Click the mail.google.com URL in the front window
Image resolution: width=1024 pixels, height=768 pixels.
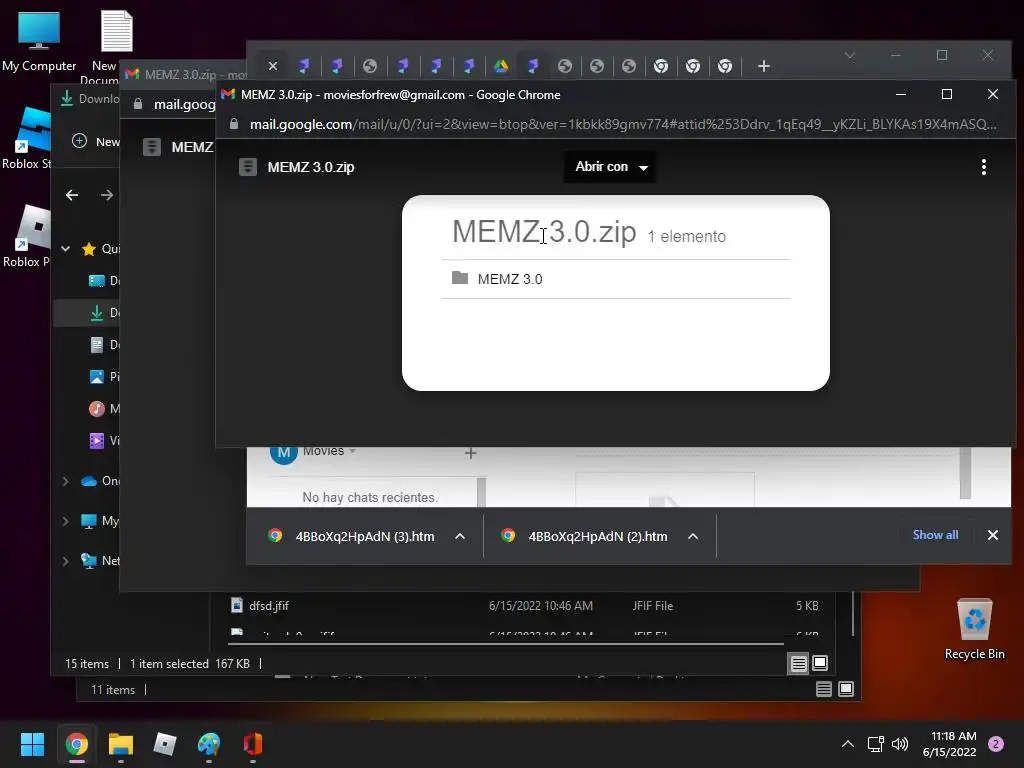click(623, 124)
